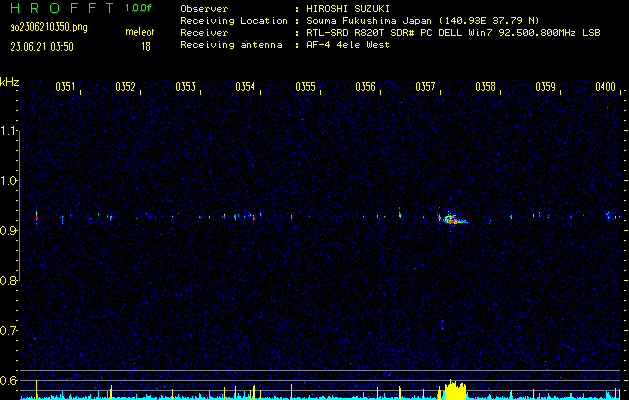Select the 0.8 kHz axis label
Screen dimensions: 629x400
click(x=10, y=280)
